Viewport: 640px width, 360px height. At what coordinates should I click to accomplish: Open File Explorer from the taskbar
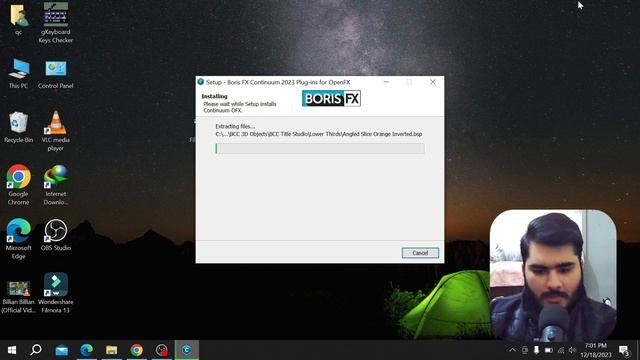(x=111, y=350)
